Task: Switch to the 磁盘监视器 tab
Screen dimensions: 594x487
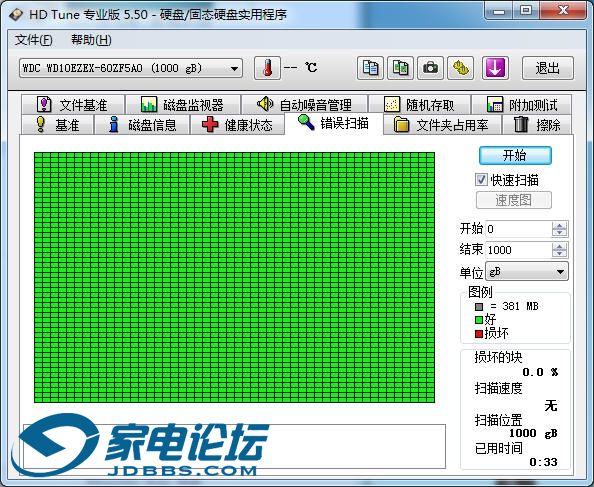Action: pos(183,105)
